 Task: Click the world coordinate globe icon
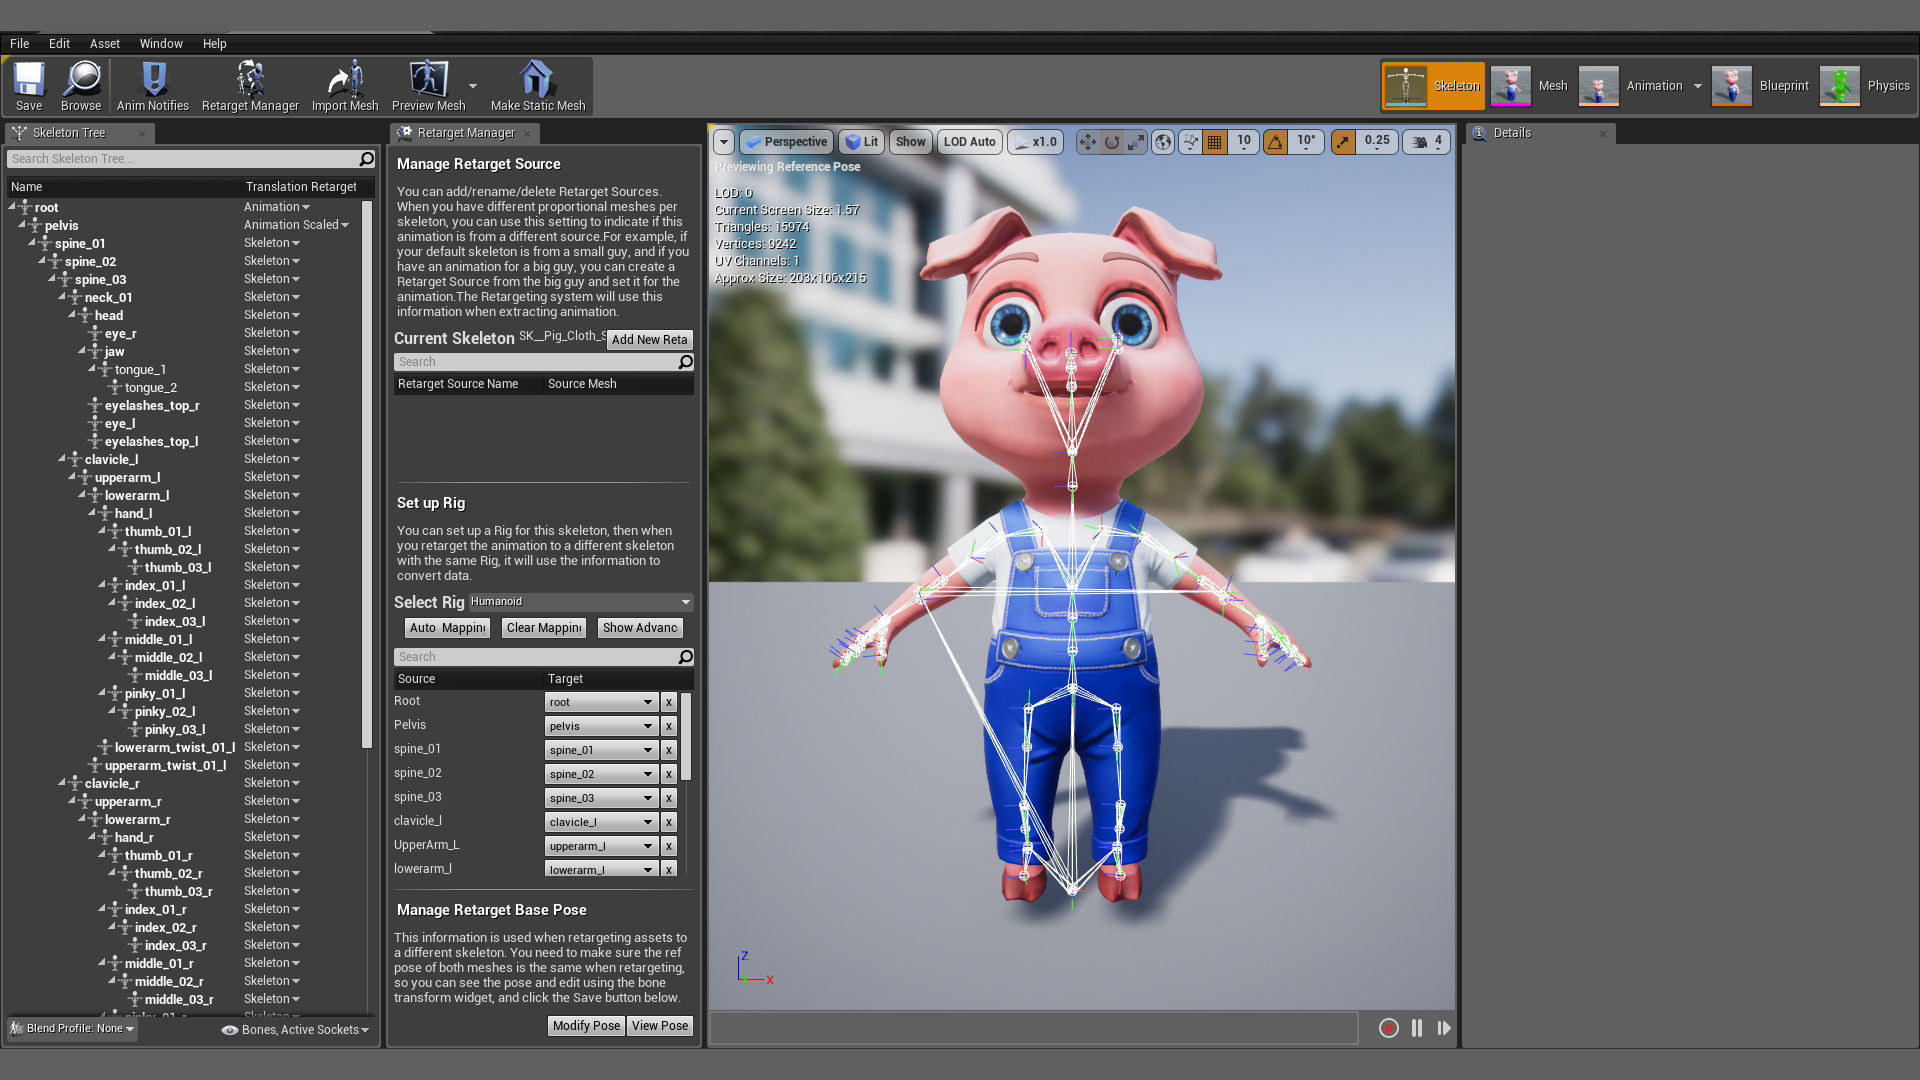(1163, 142)
